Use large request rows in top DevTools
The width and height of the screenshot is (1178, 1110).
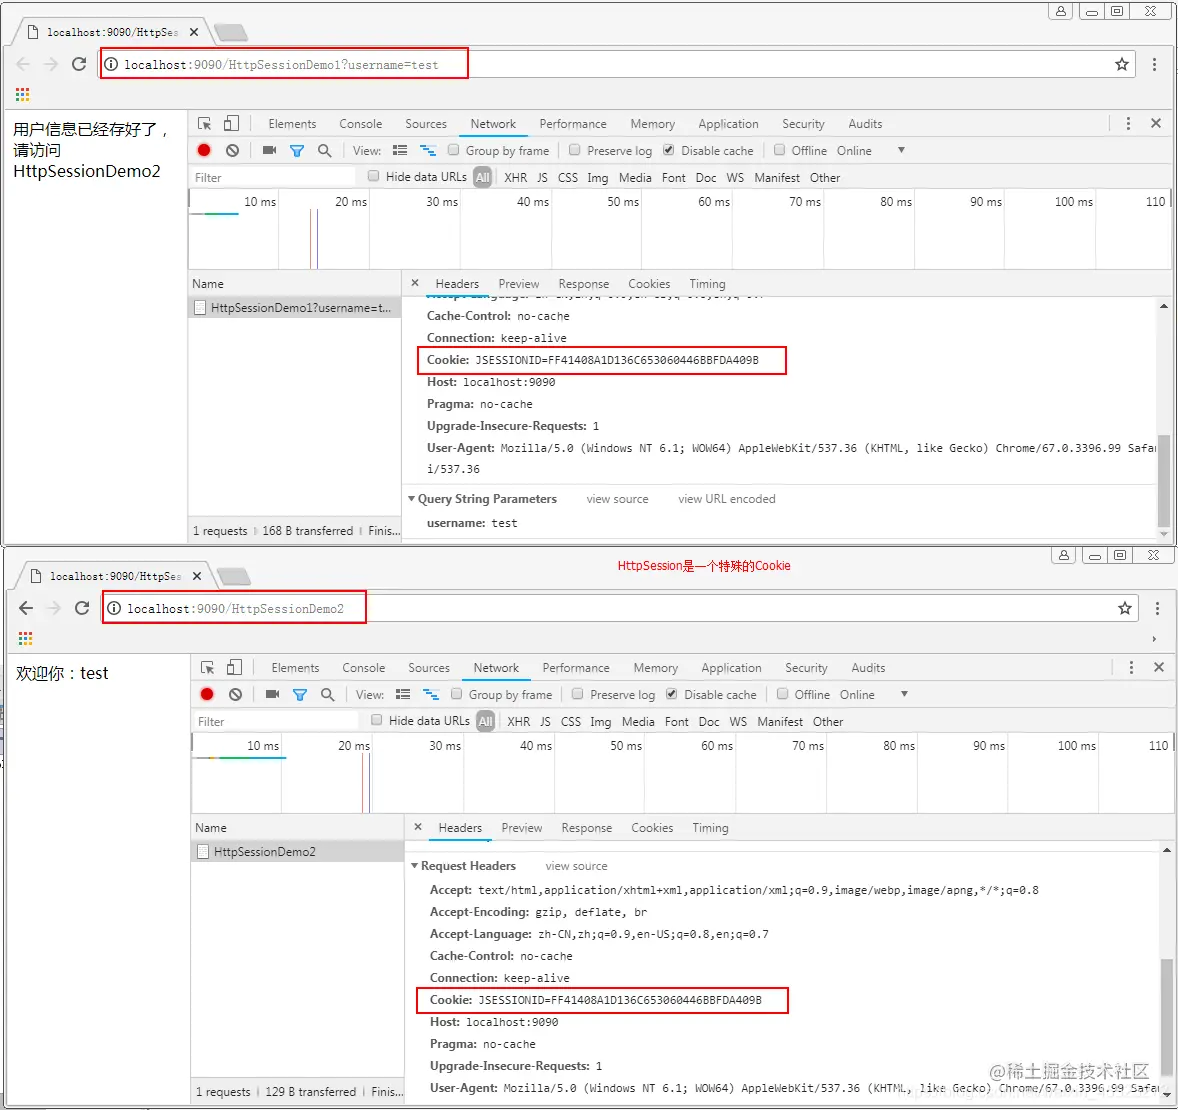[400, 150]
